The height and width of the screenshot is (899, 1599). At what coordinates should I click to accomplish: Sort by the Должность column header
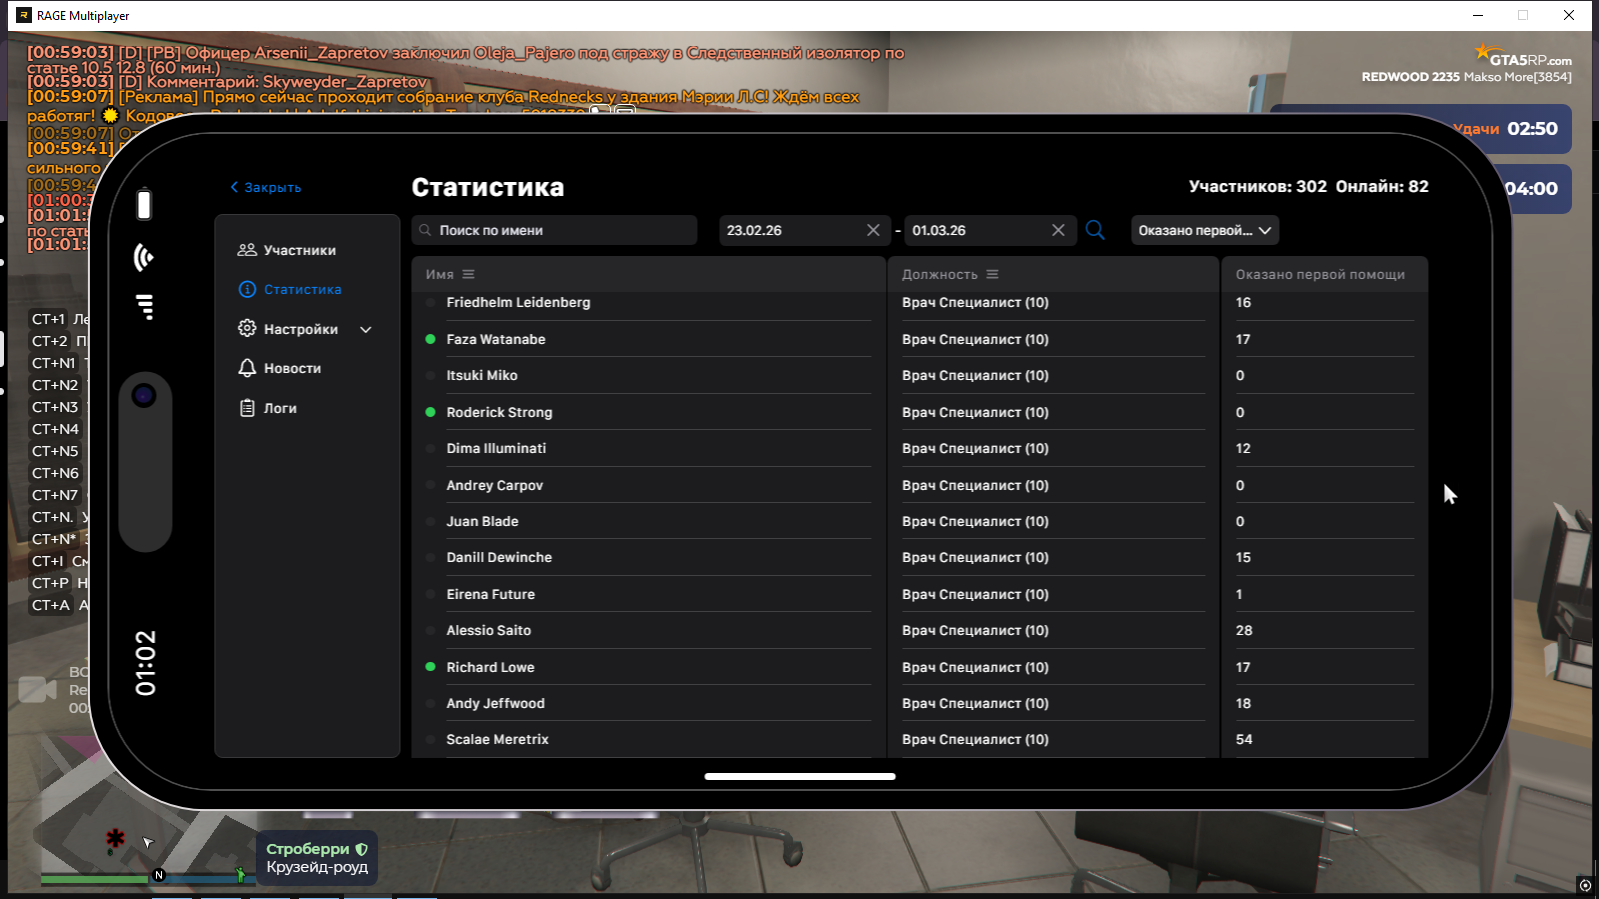point(950,274)
